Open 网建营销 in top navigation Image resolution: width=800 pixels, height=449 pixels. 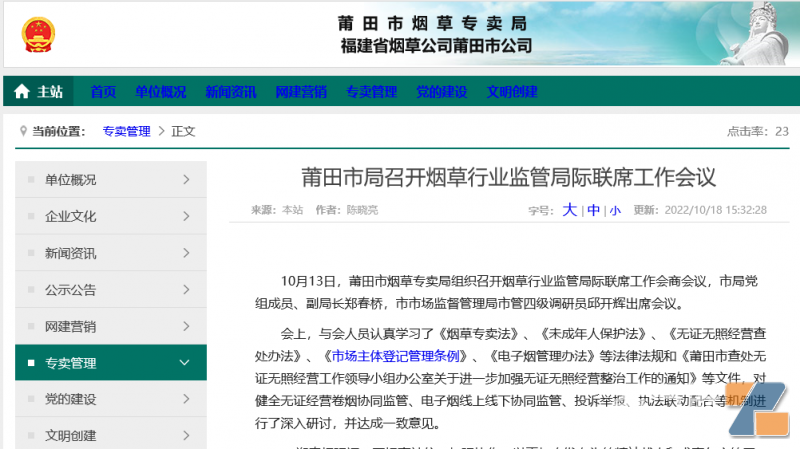click(x=301, y=92)
